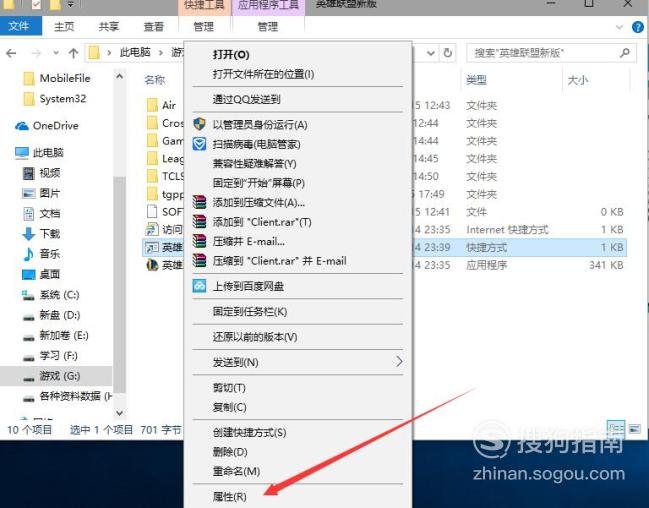Viewport: 649px width, 508px height.
Task: Sort by 类型 column header
Action: pyautogui.click(x=476, y=80)
